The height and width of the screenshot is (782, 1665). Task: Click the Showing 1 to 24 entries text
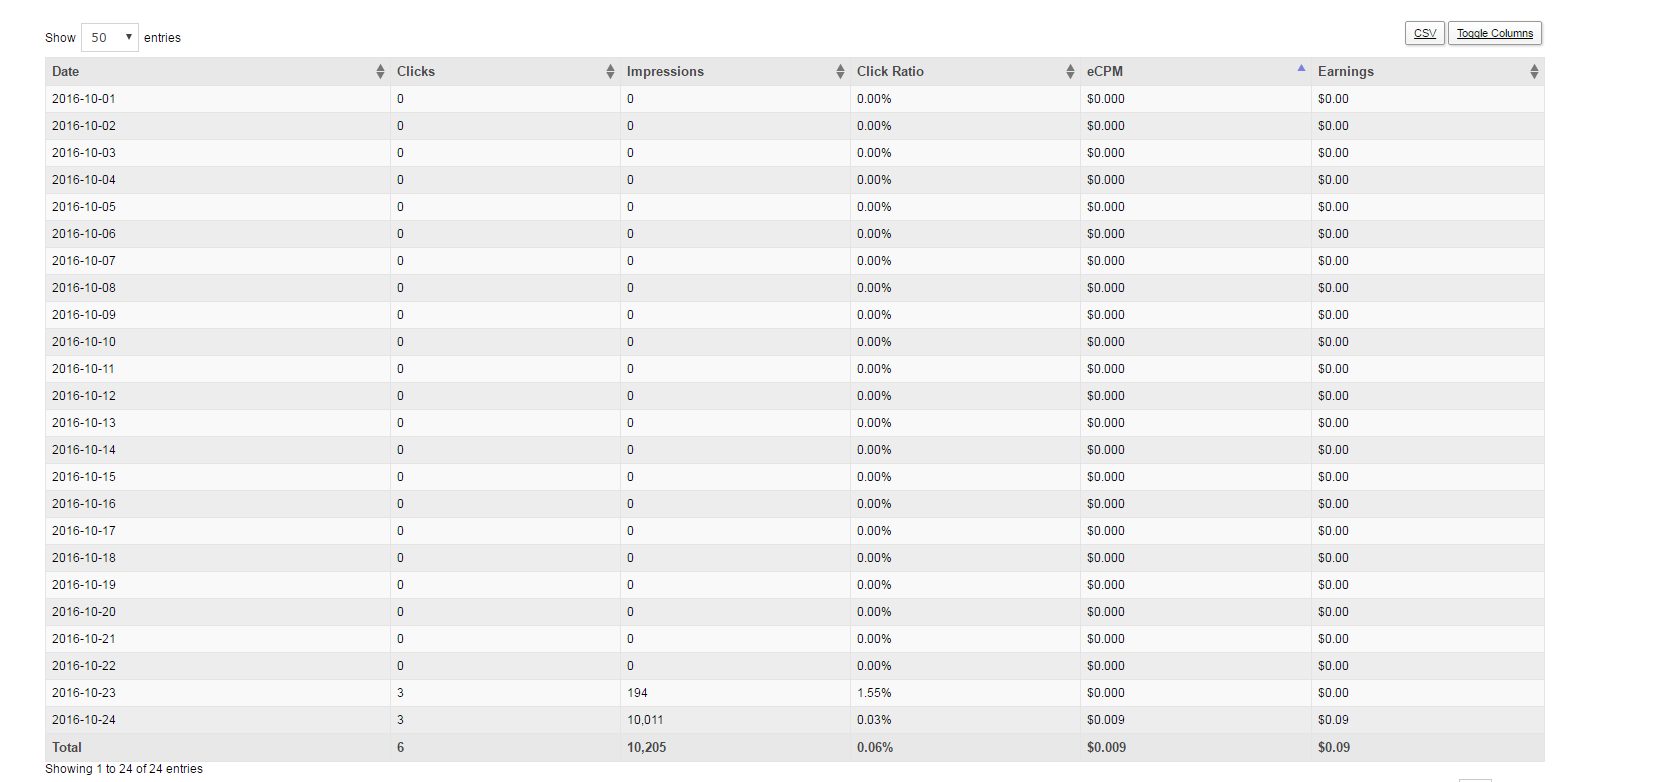[x=124, y=769]
